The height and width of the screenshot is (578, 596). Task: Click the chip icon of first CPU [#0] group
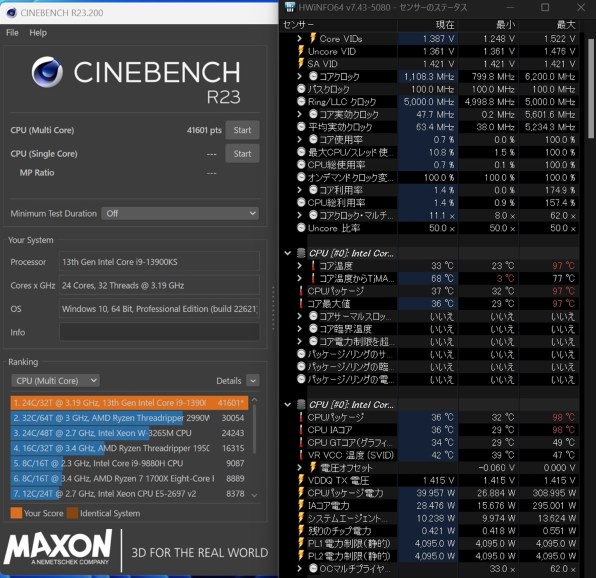click(301, 253)
